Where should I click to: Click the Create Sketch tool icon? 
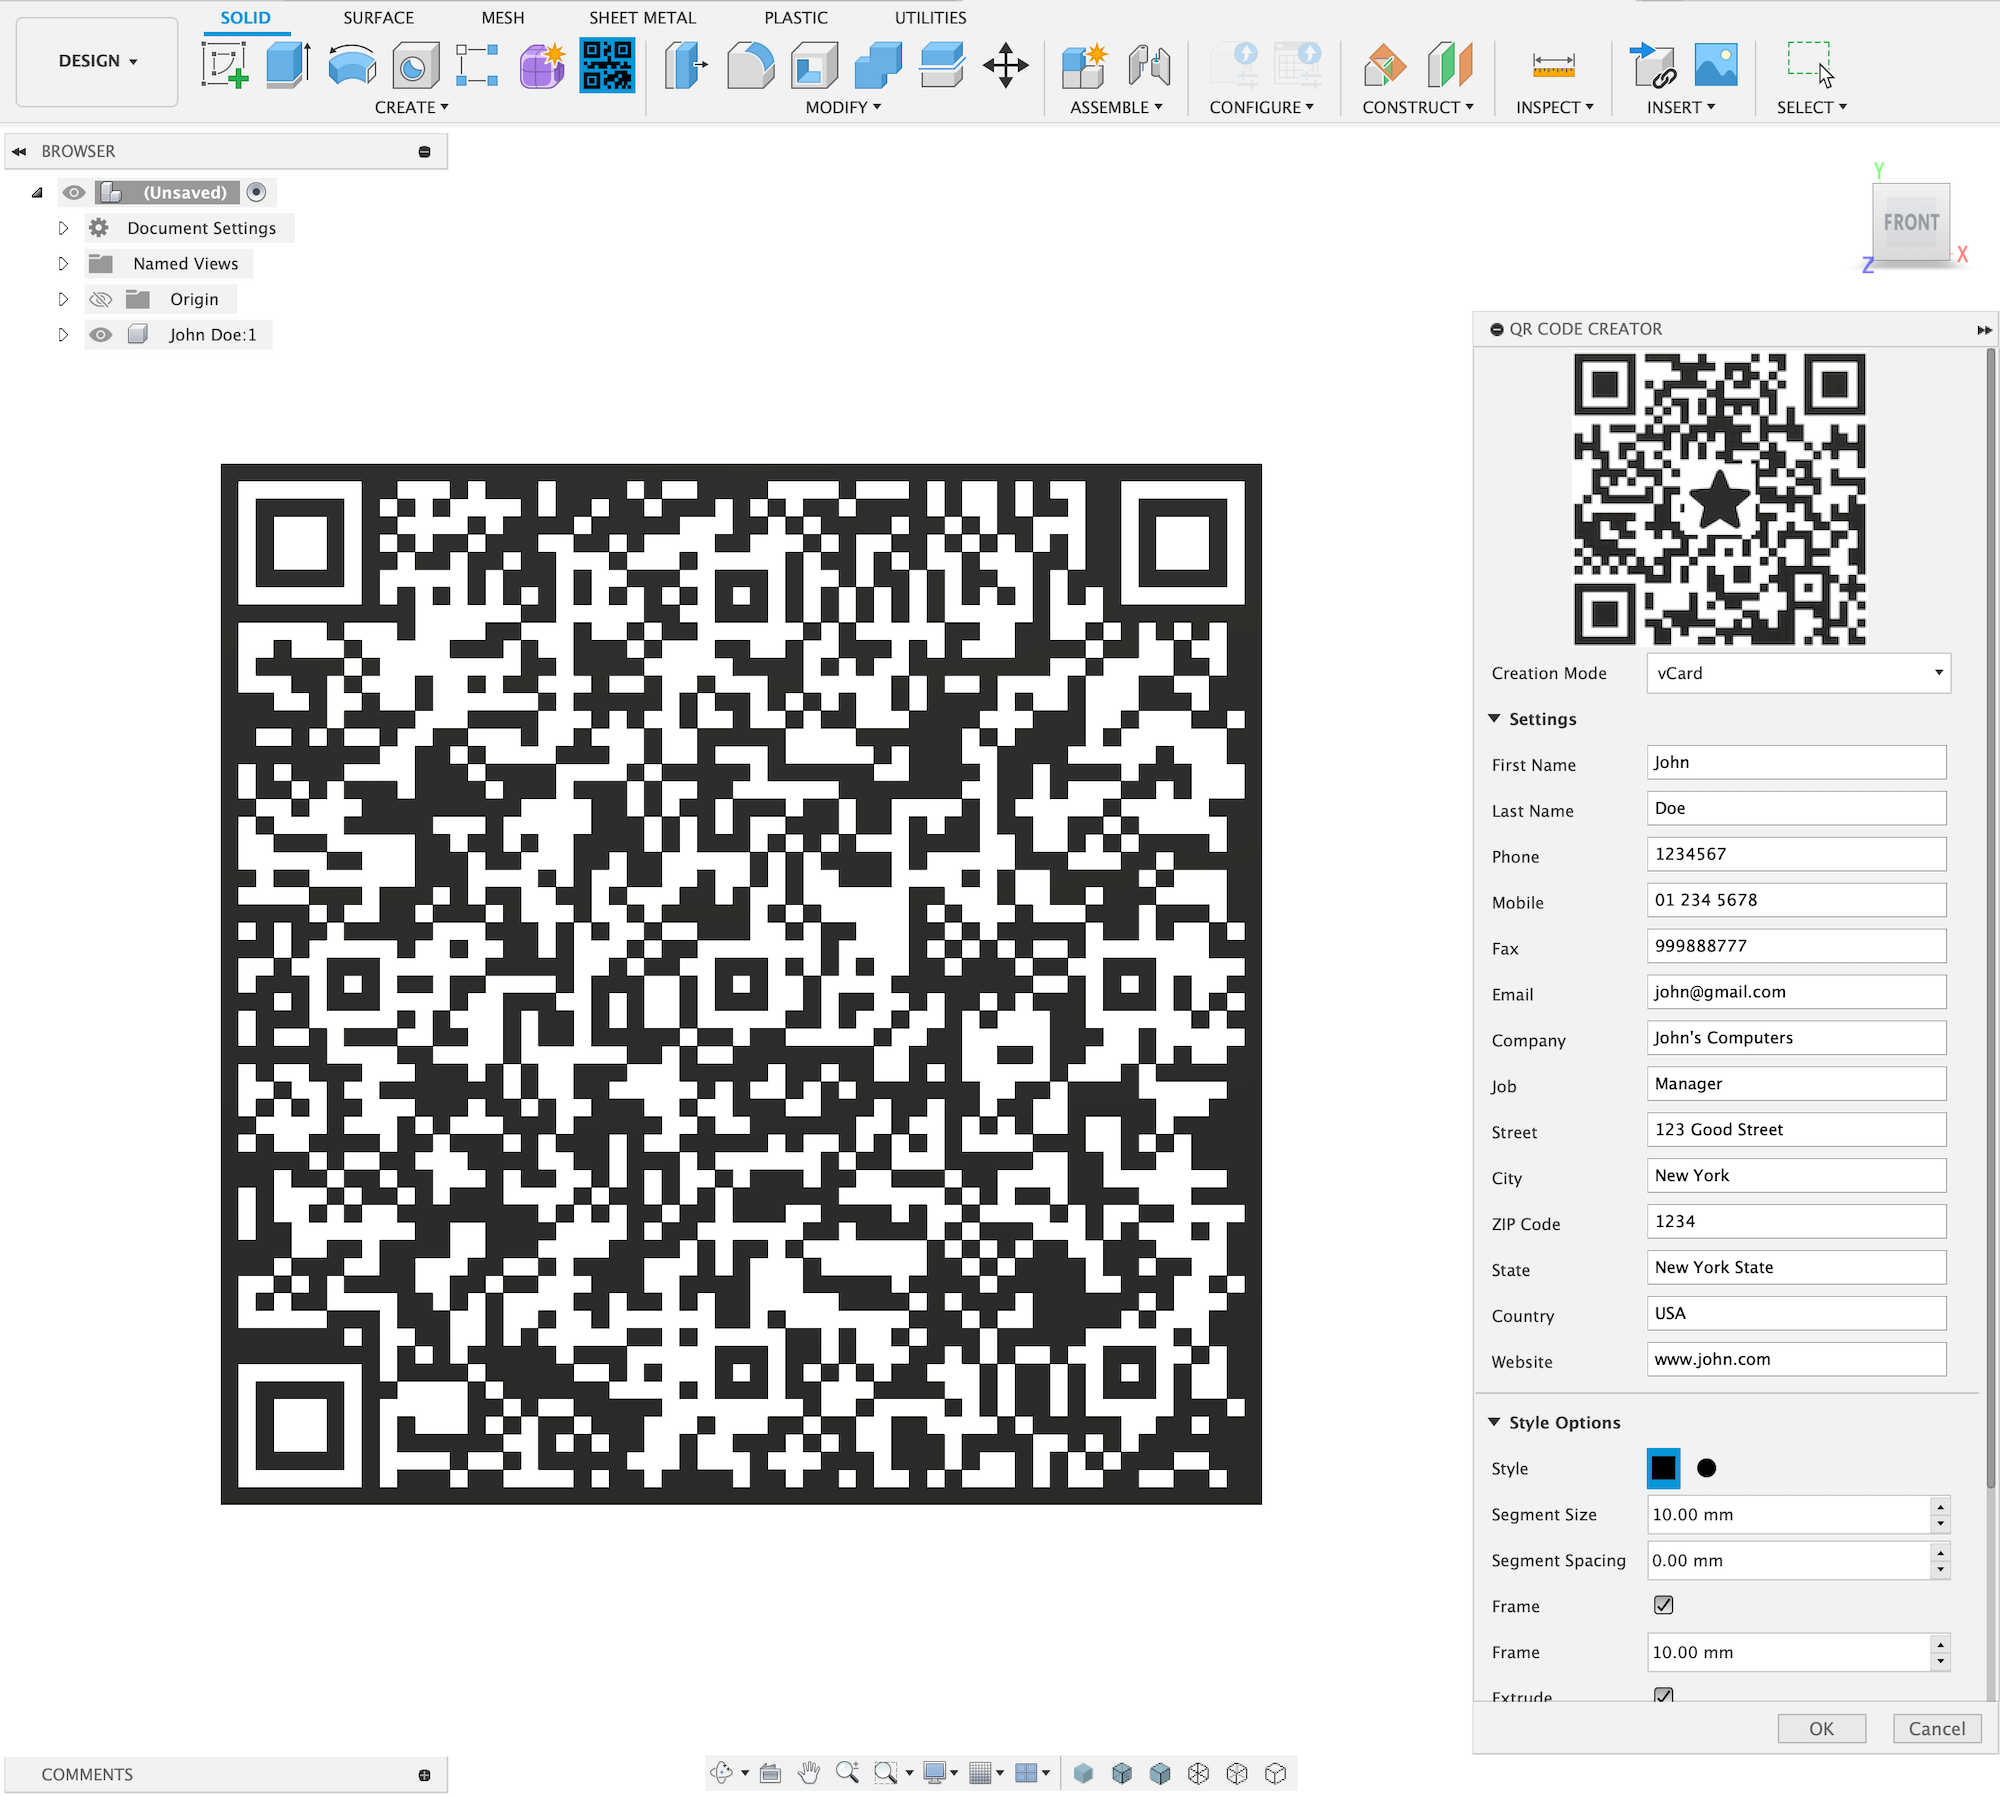click(225, 65)
